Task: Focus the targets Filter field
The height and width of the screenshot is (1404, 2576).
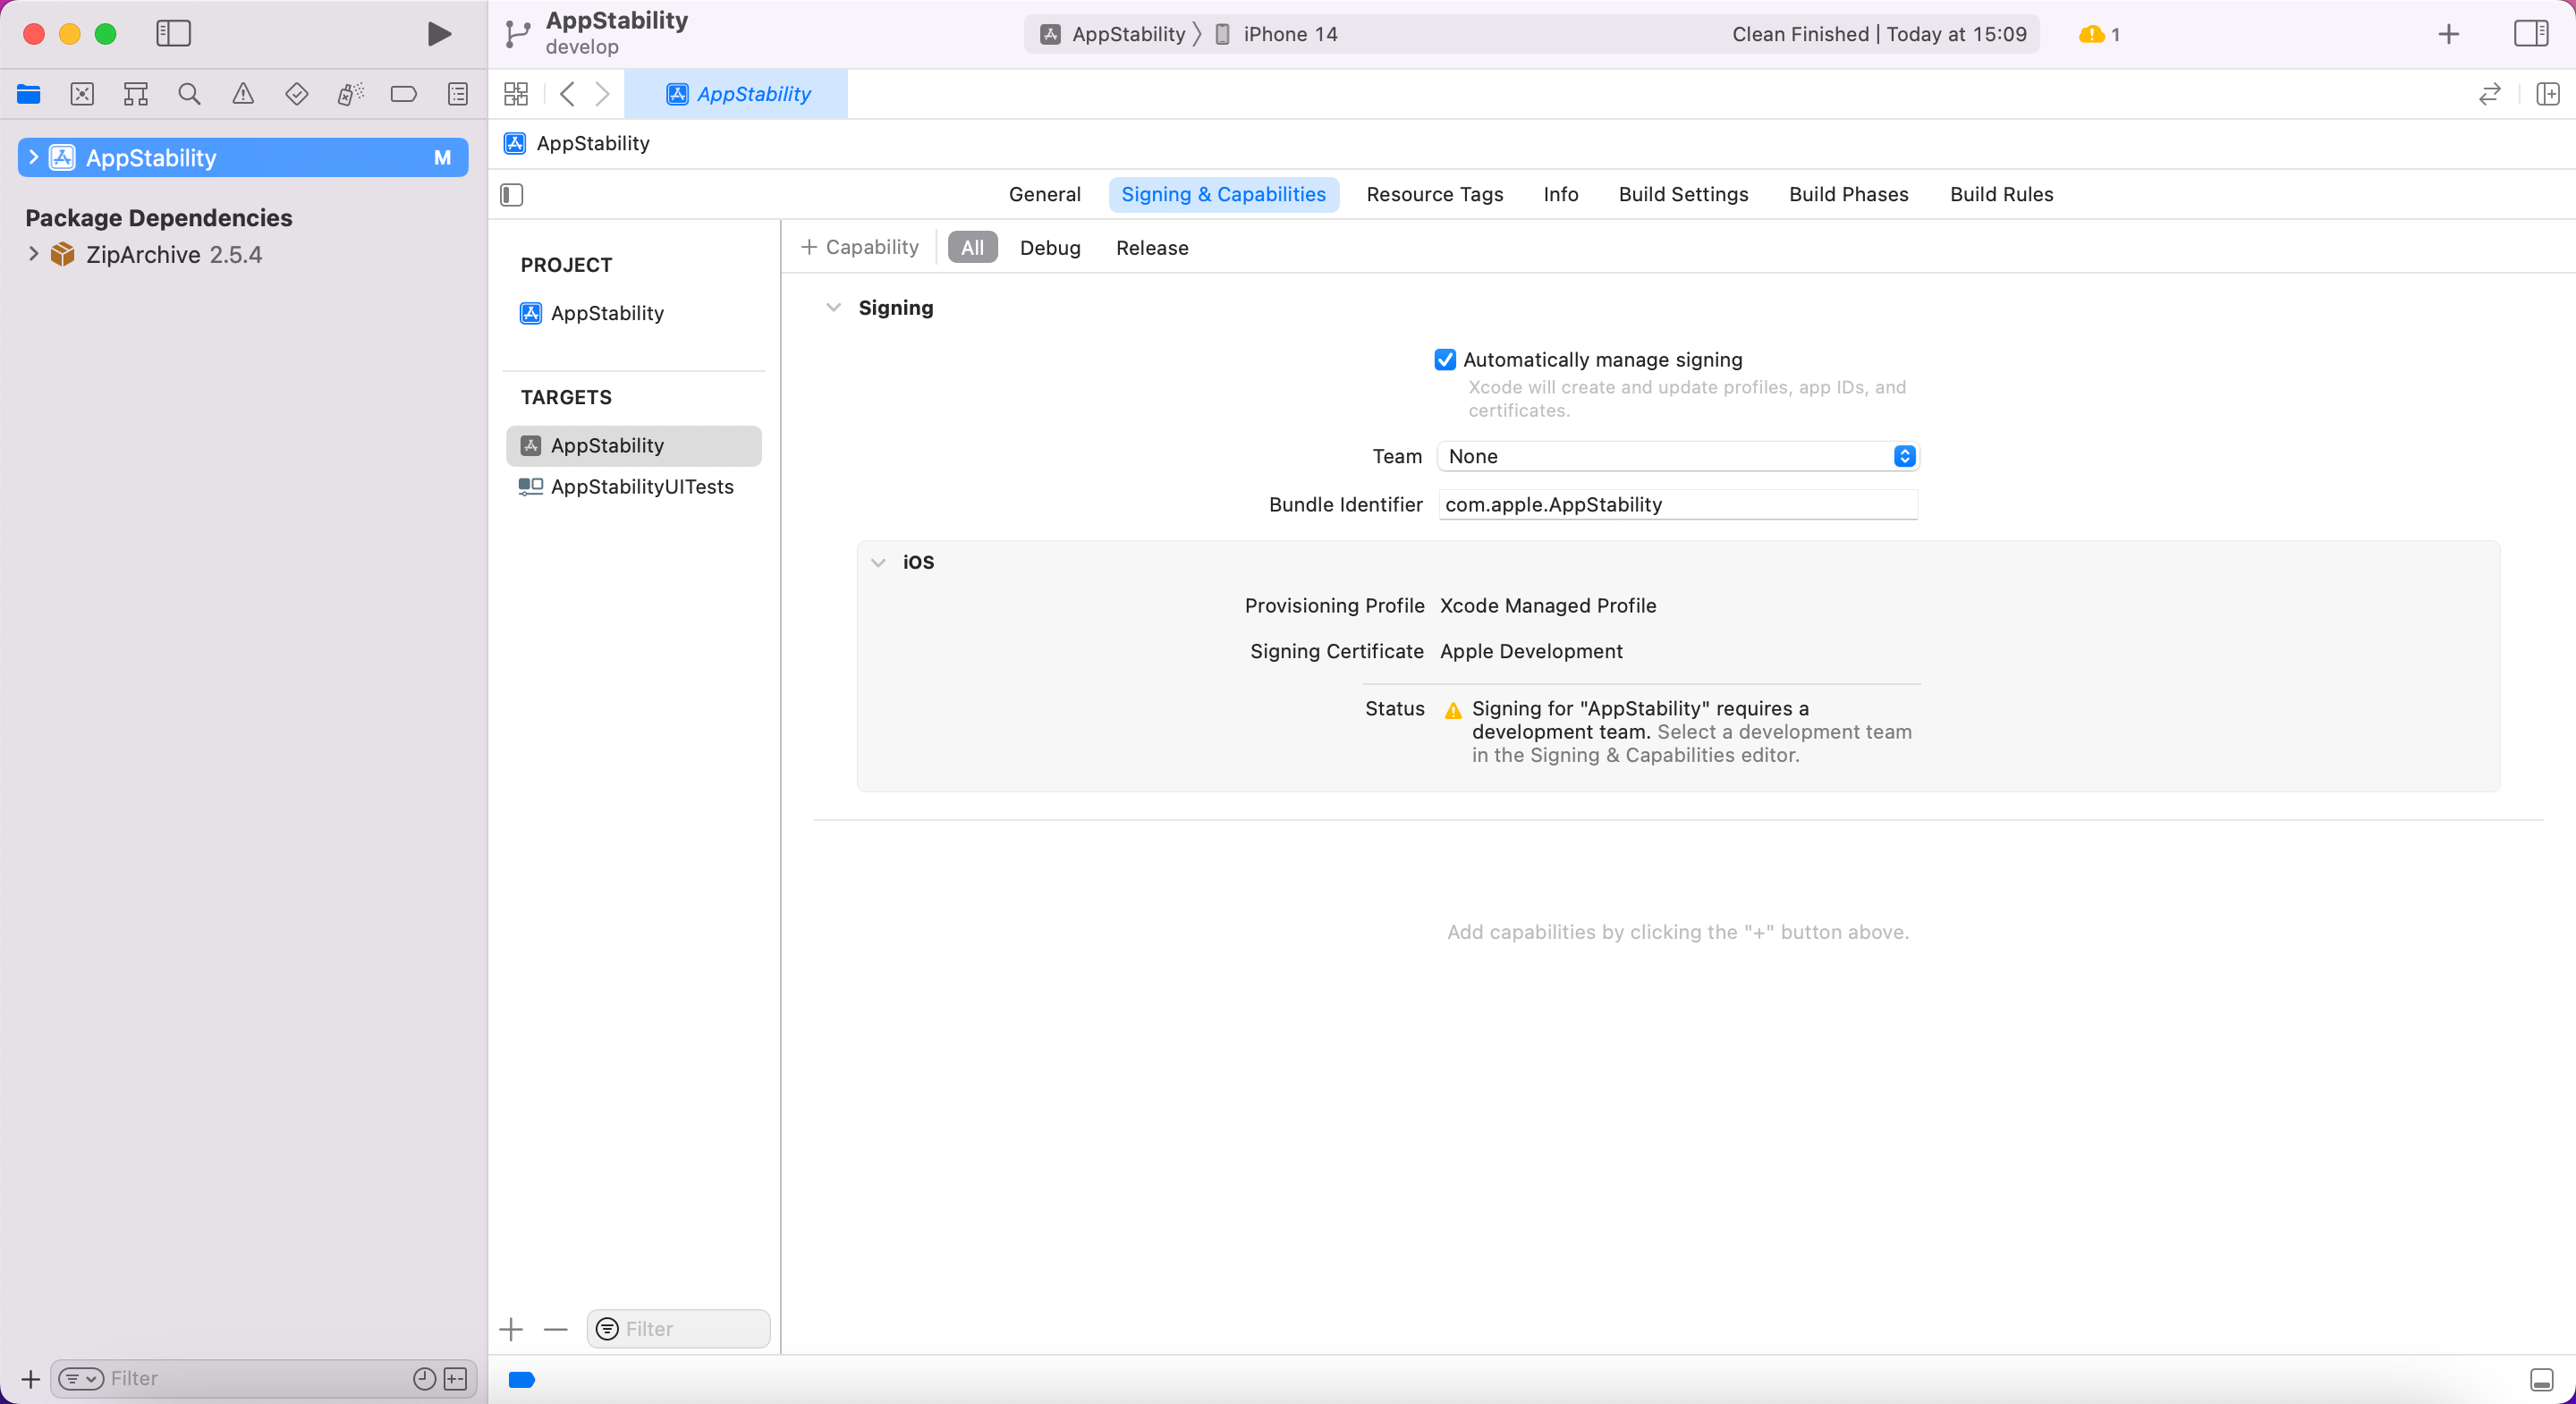Action: point(678,1329)
